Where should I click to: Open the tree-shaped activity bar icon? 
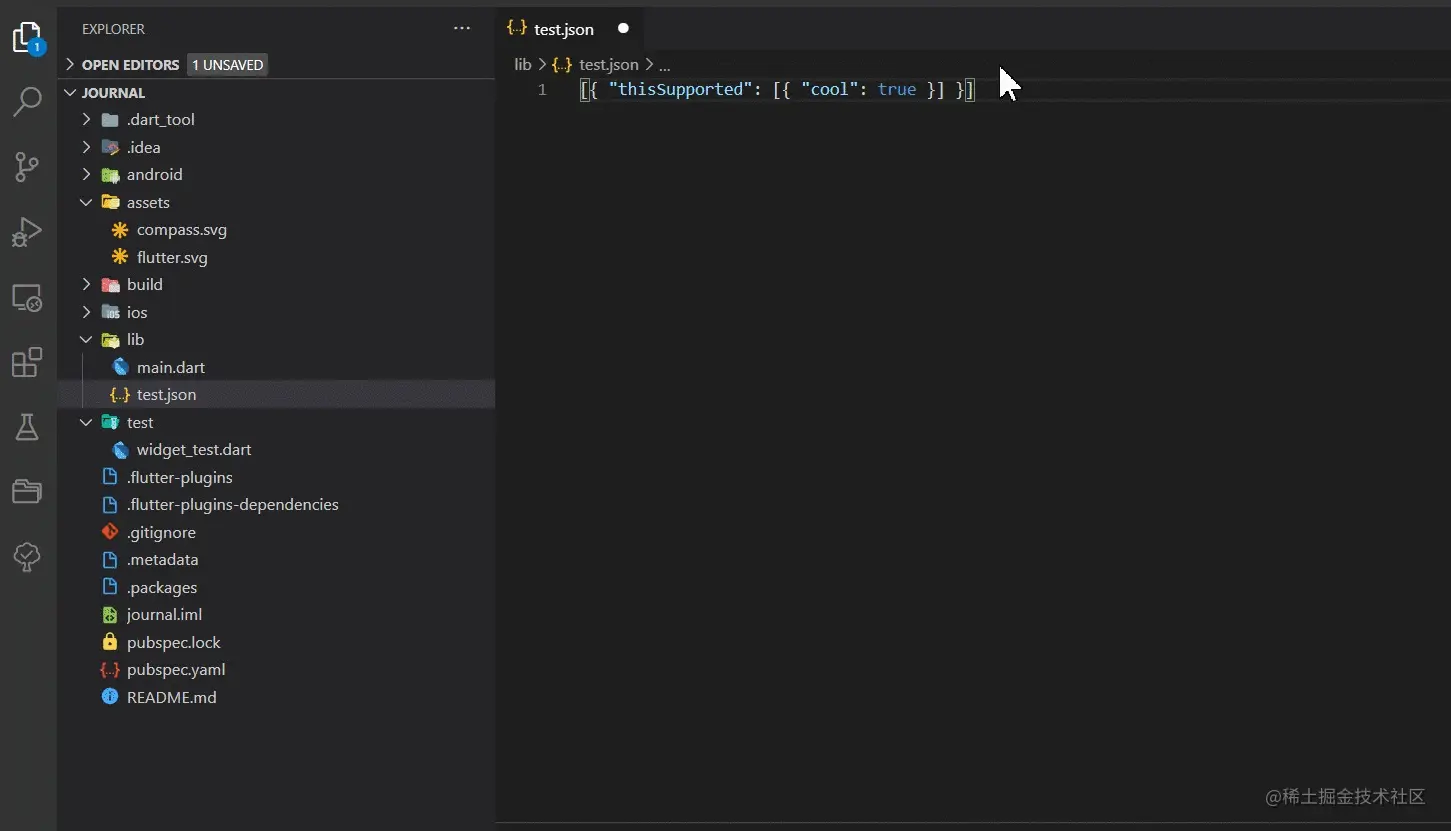coord(27,557)
